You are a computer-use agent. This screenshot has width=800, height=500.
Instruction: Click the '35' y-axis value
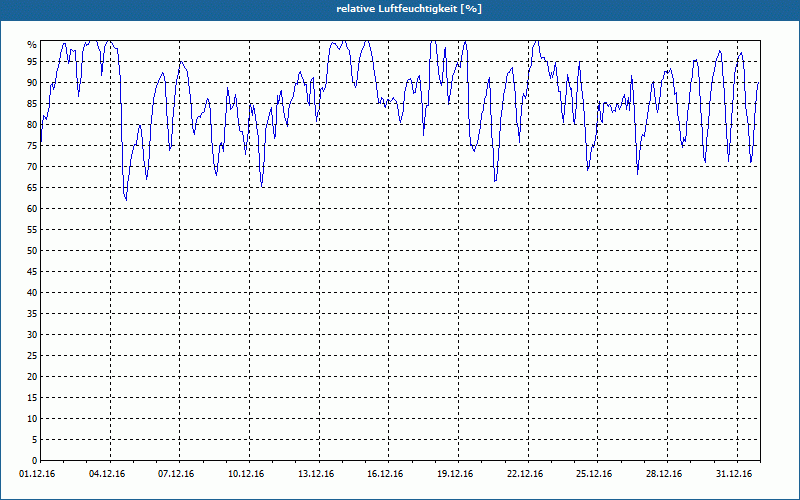[x=32, y=314]
